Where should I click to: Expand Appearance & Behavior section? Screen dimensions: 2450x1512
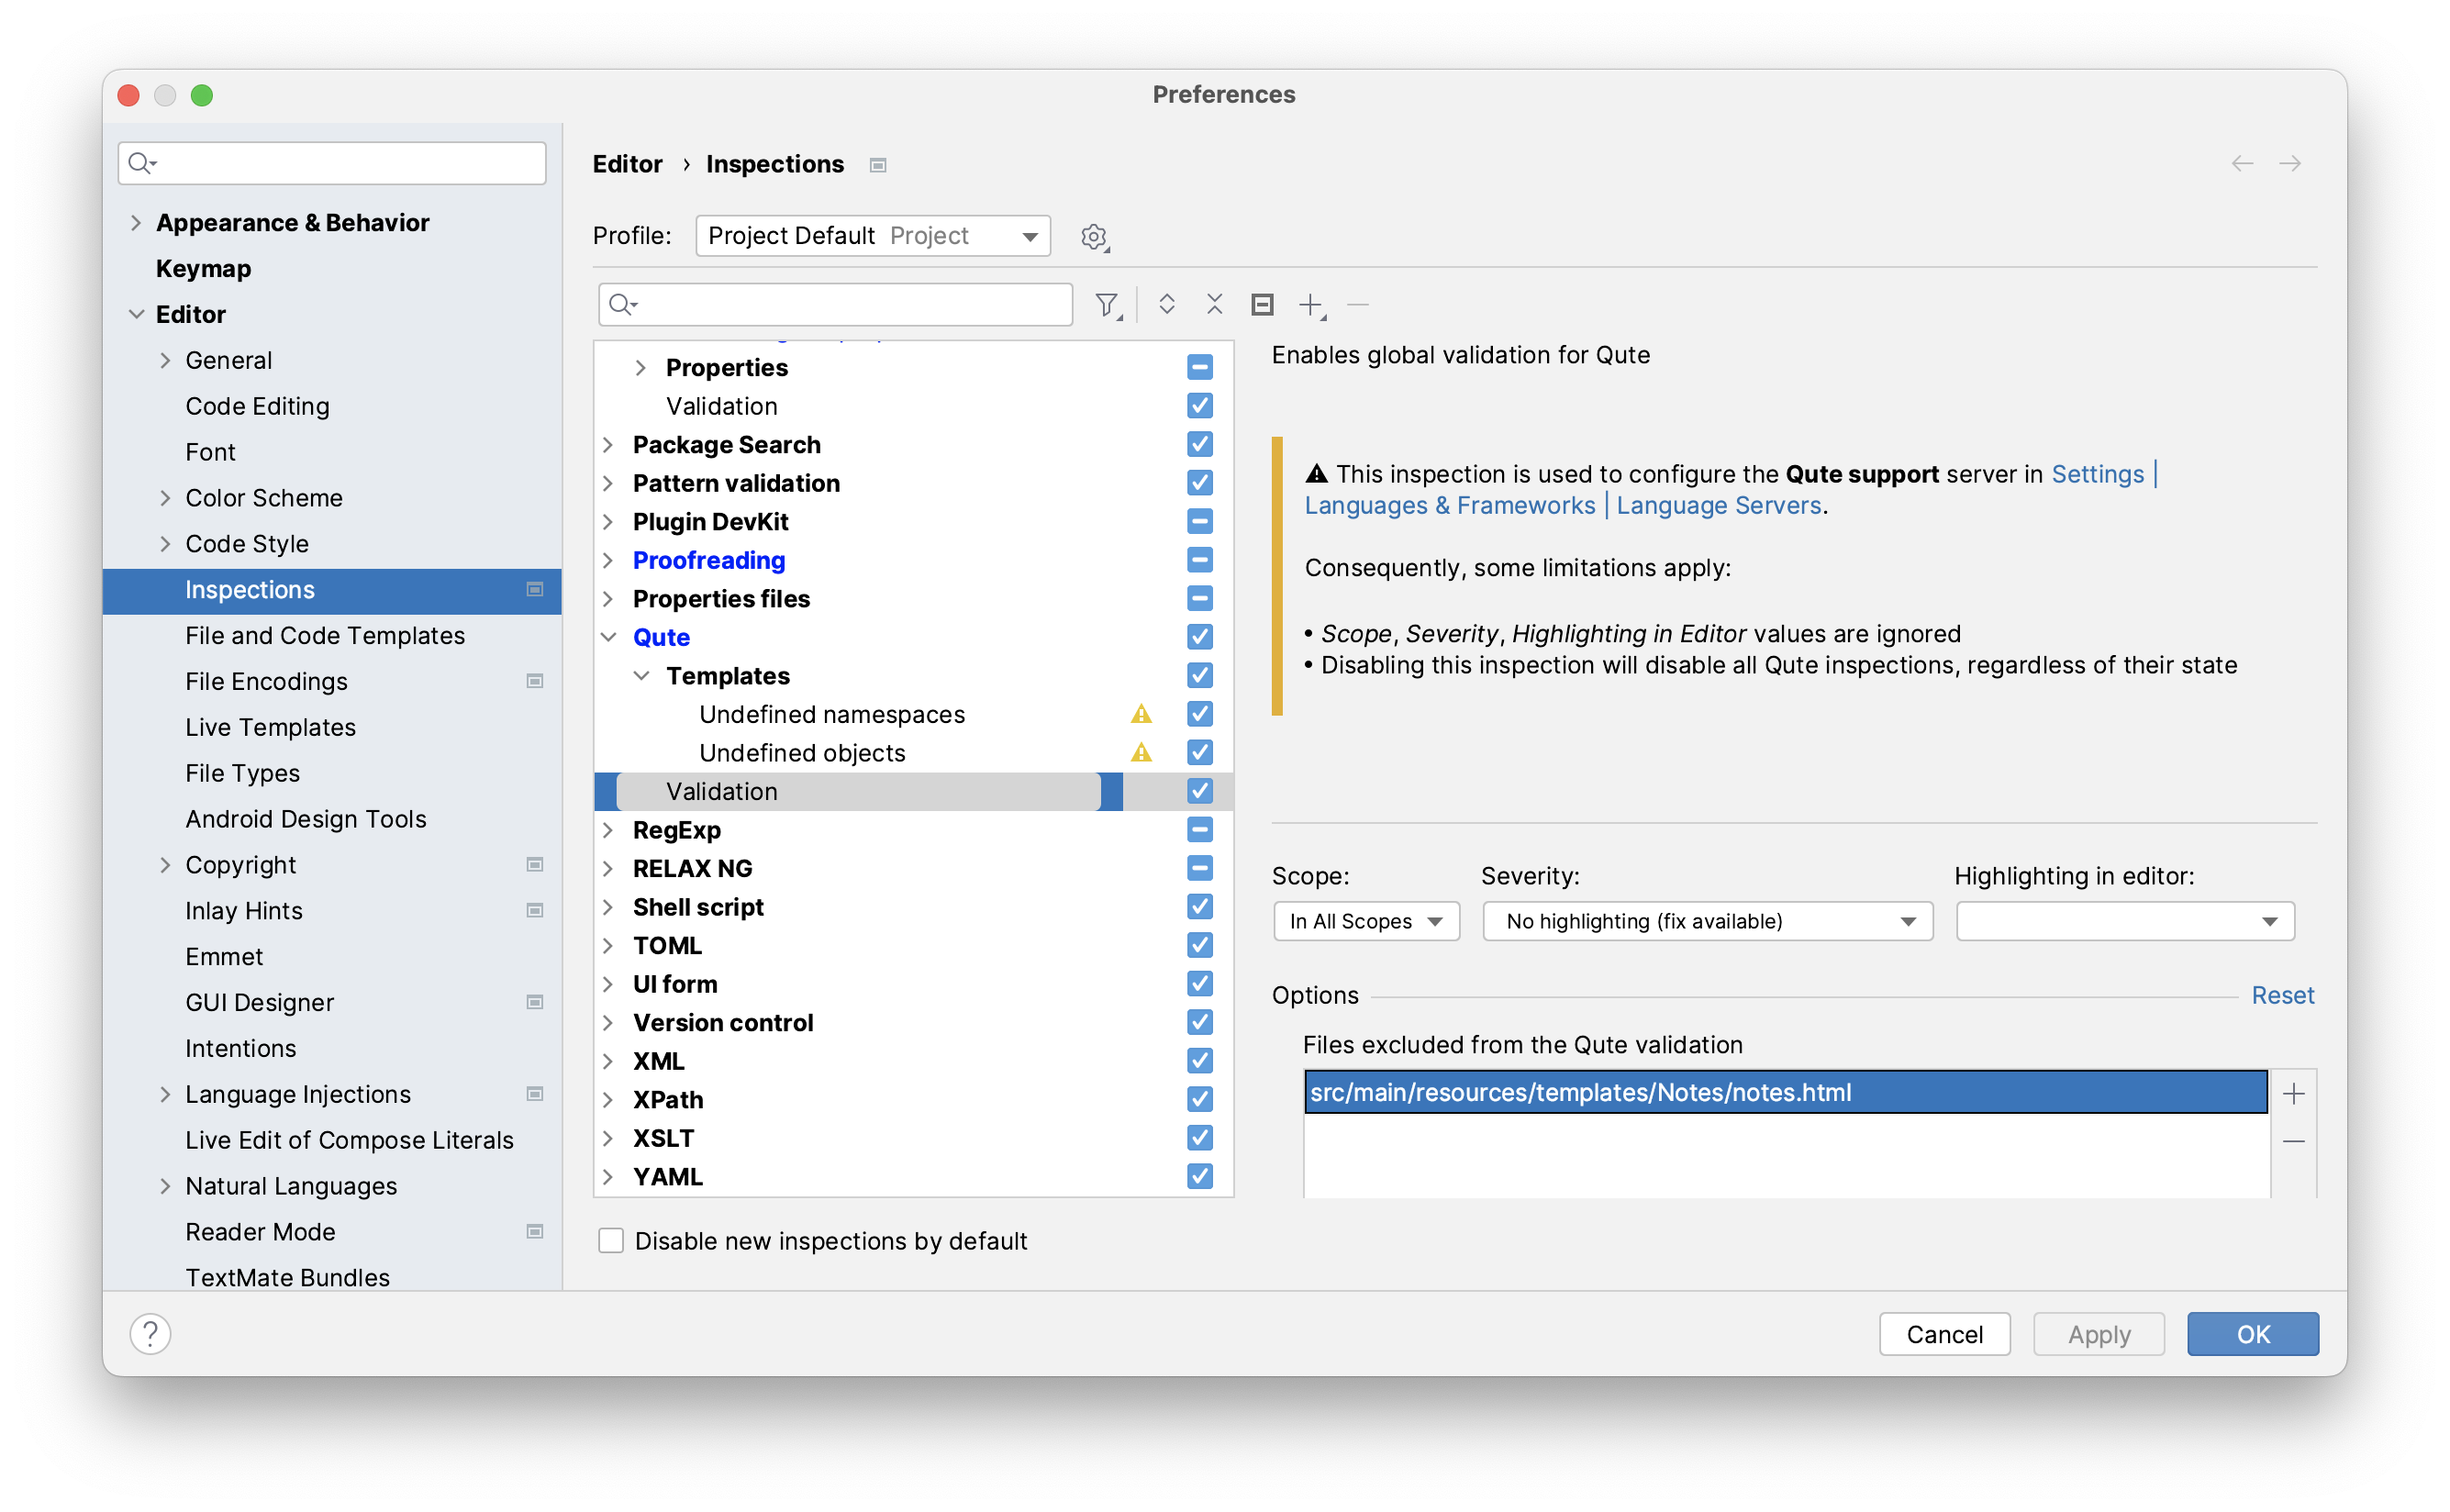136,222
